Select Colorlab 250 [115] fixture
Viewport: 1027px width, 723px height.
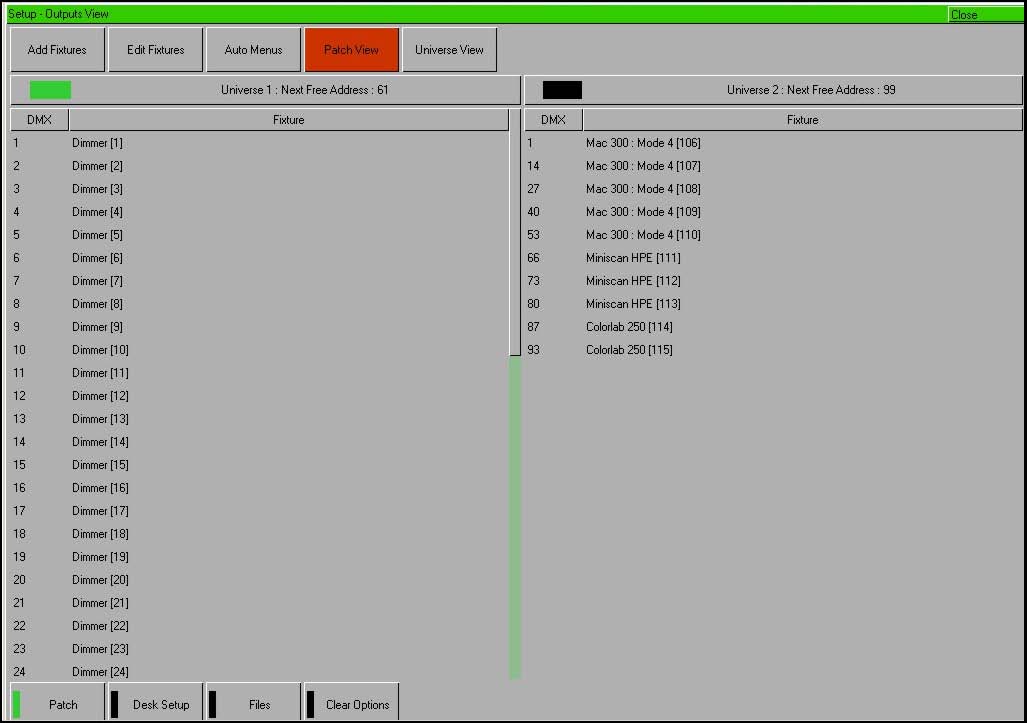(629, 350)
